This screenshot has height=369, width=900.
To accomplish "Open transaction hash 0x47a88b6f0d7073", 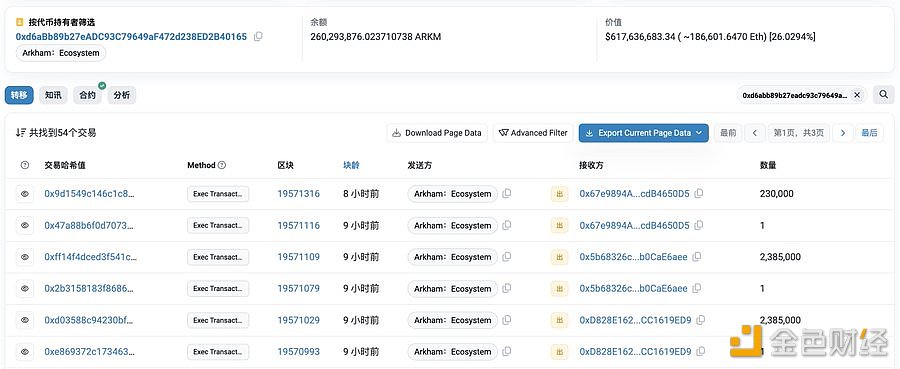I will pos(89,226).
